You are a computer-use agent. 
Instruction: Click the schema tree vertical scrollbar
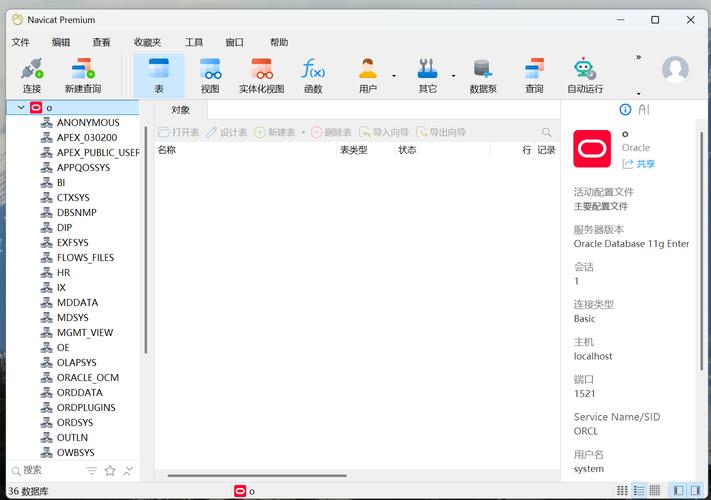pos(146,240)
